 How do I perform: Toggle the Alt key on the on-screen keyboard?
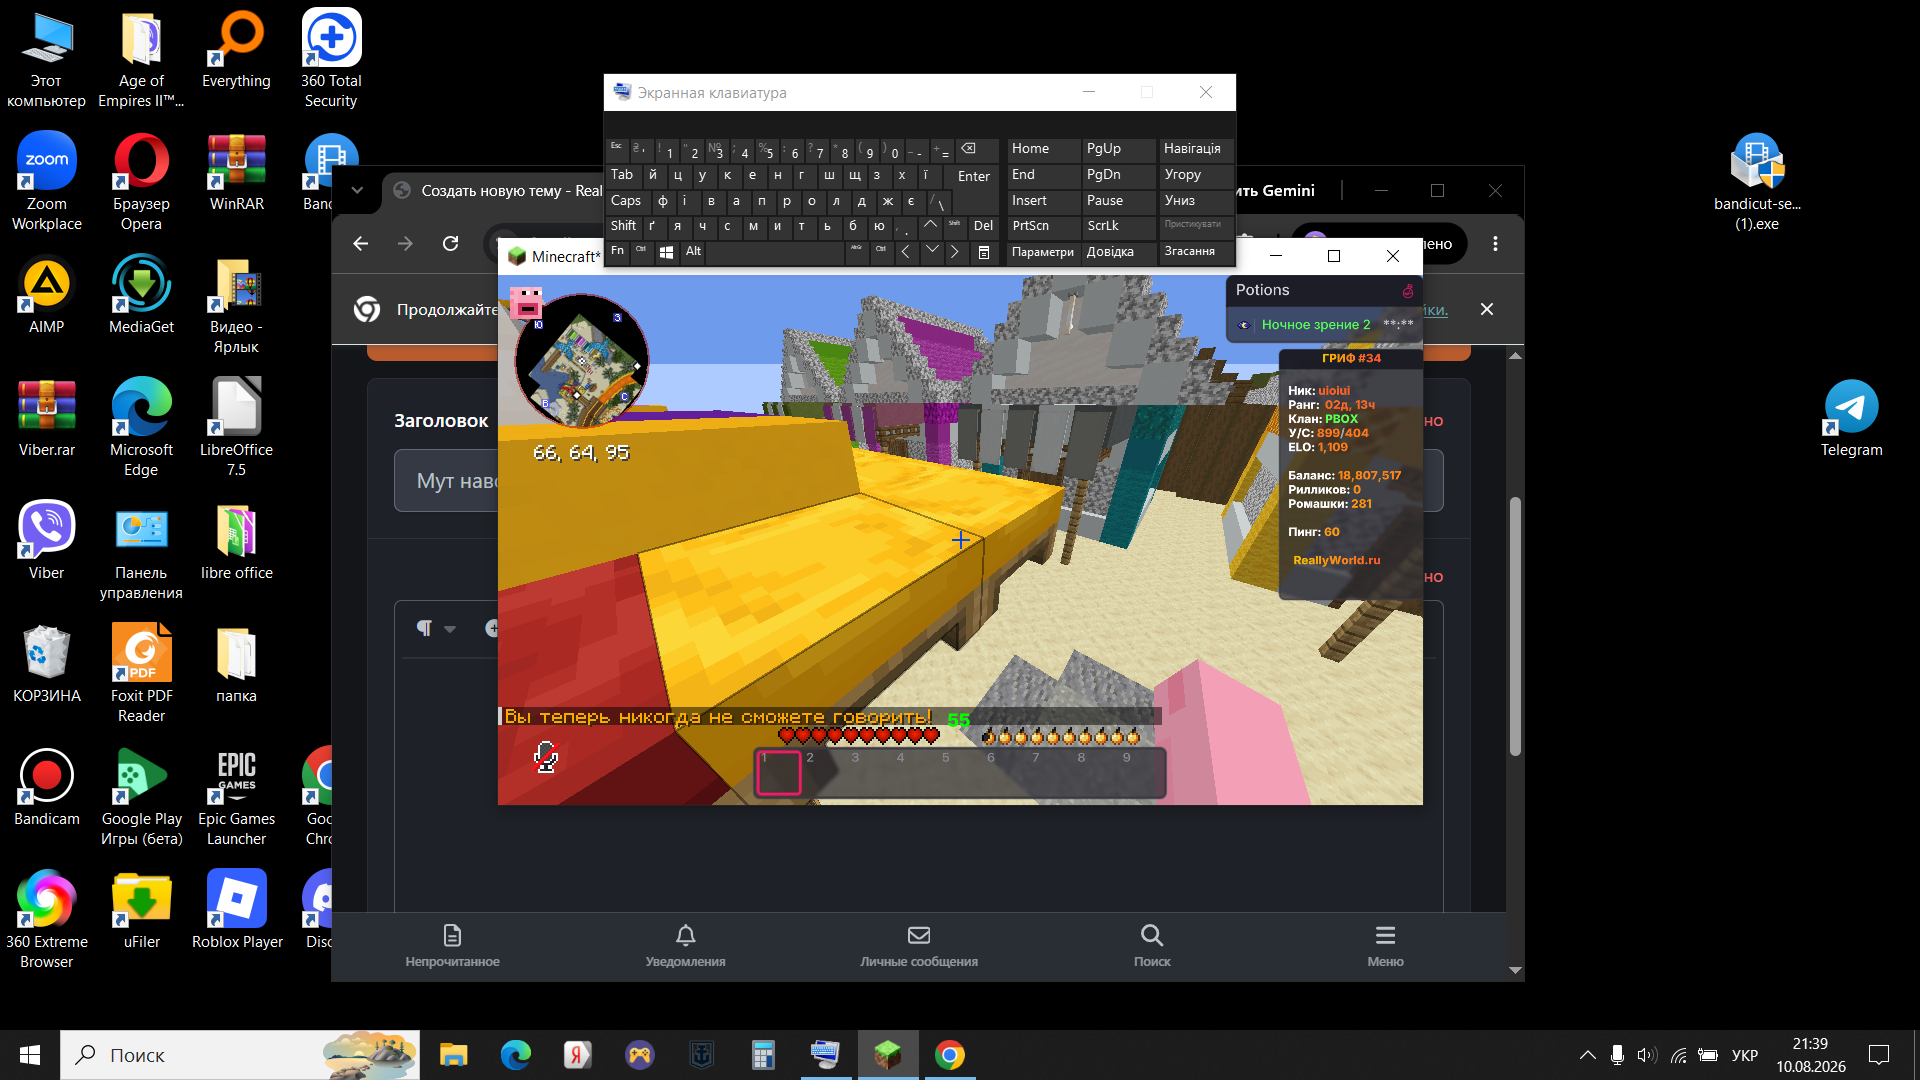pyautogui.click(x=693, y=251)
